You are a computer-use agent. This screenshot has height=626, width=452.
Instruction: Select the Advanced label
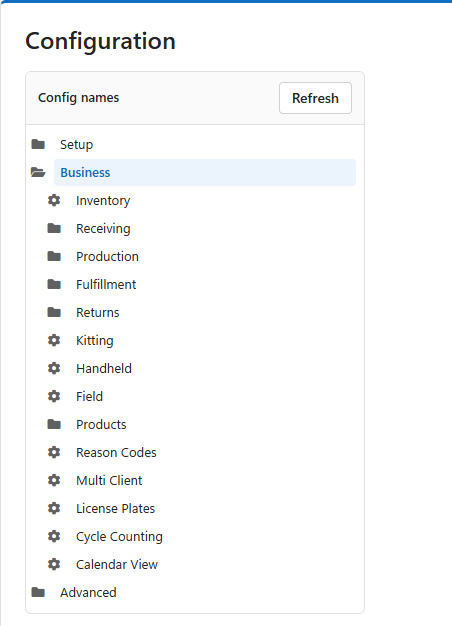88,592
